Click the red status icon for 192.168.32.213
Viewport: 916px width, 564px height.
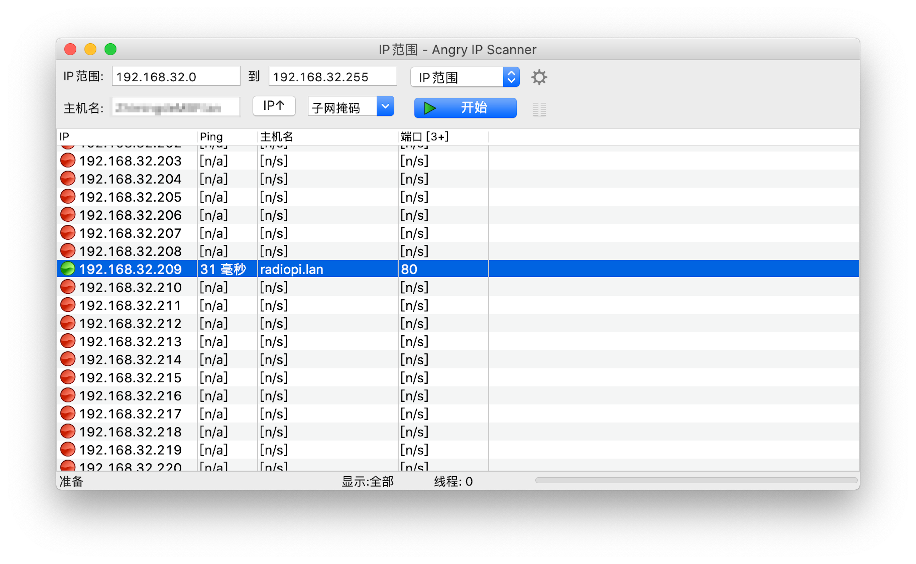point(68,341)
